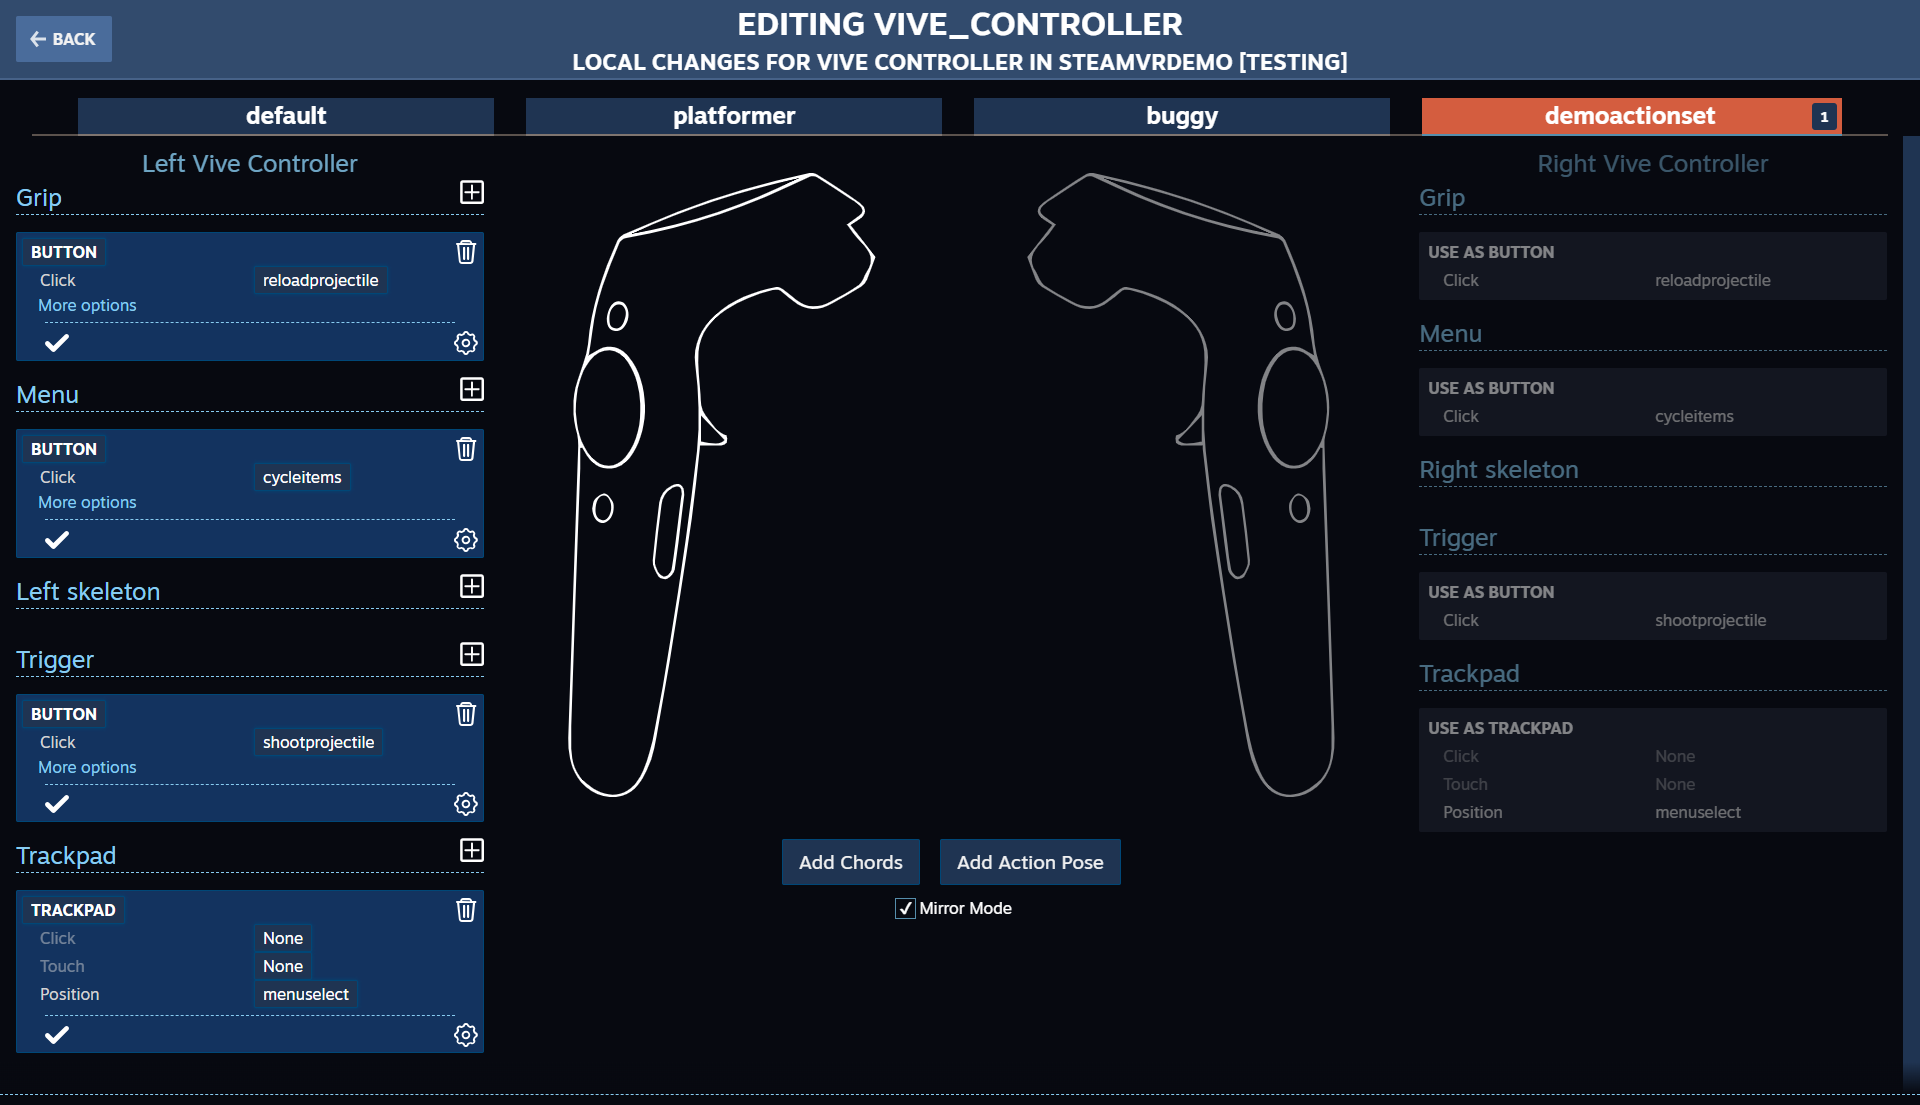Select the demoactionset tab
1920x1105 pixels.
coord(1630,116)
